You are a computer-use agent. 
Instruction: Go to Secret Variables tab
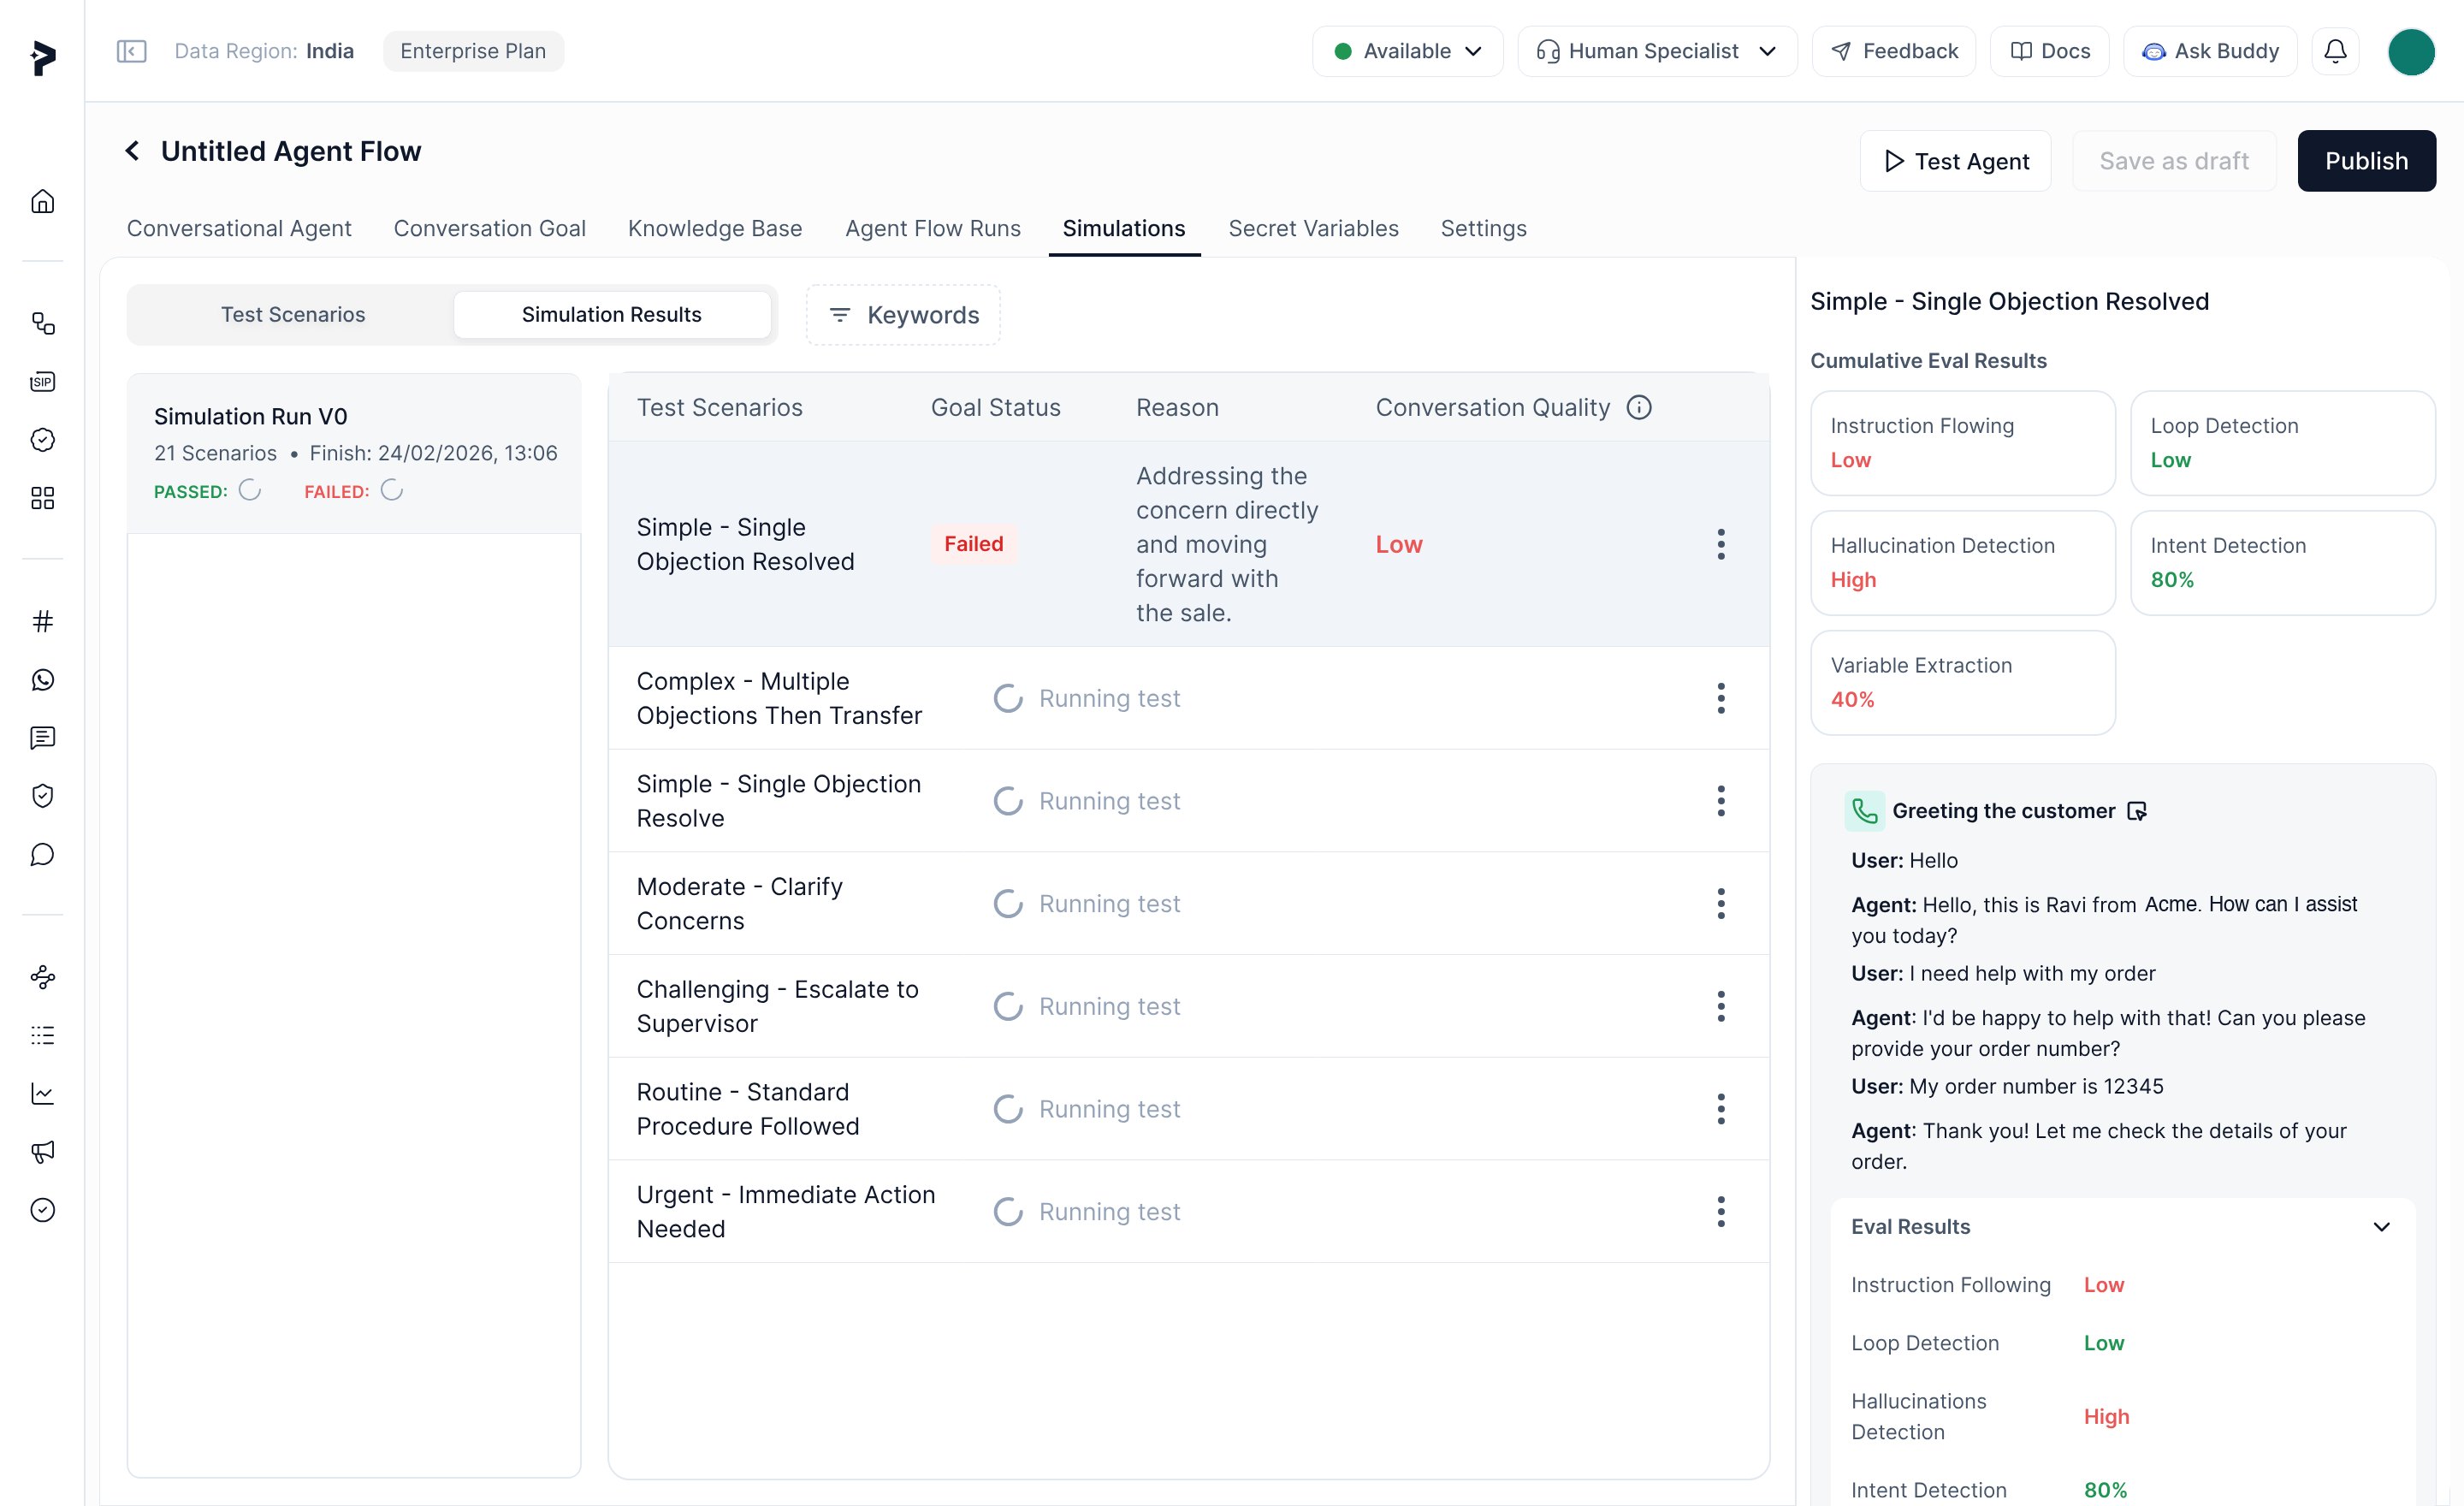(1313, 228)
